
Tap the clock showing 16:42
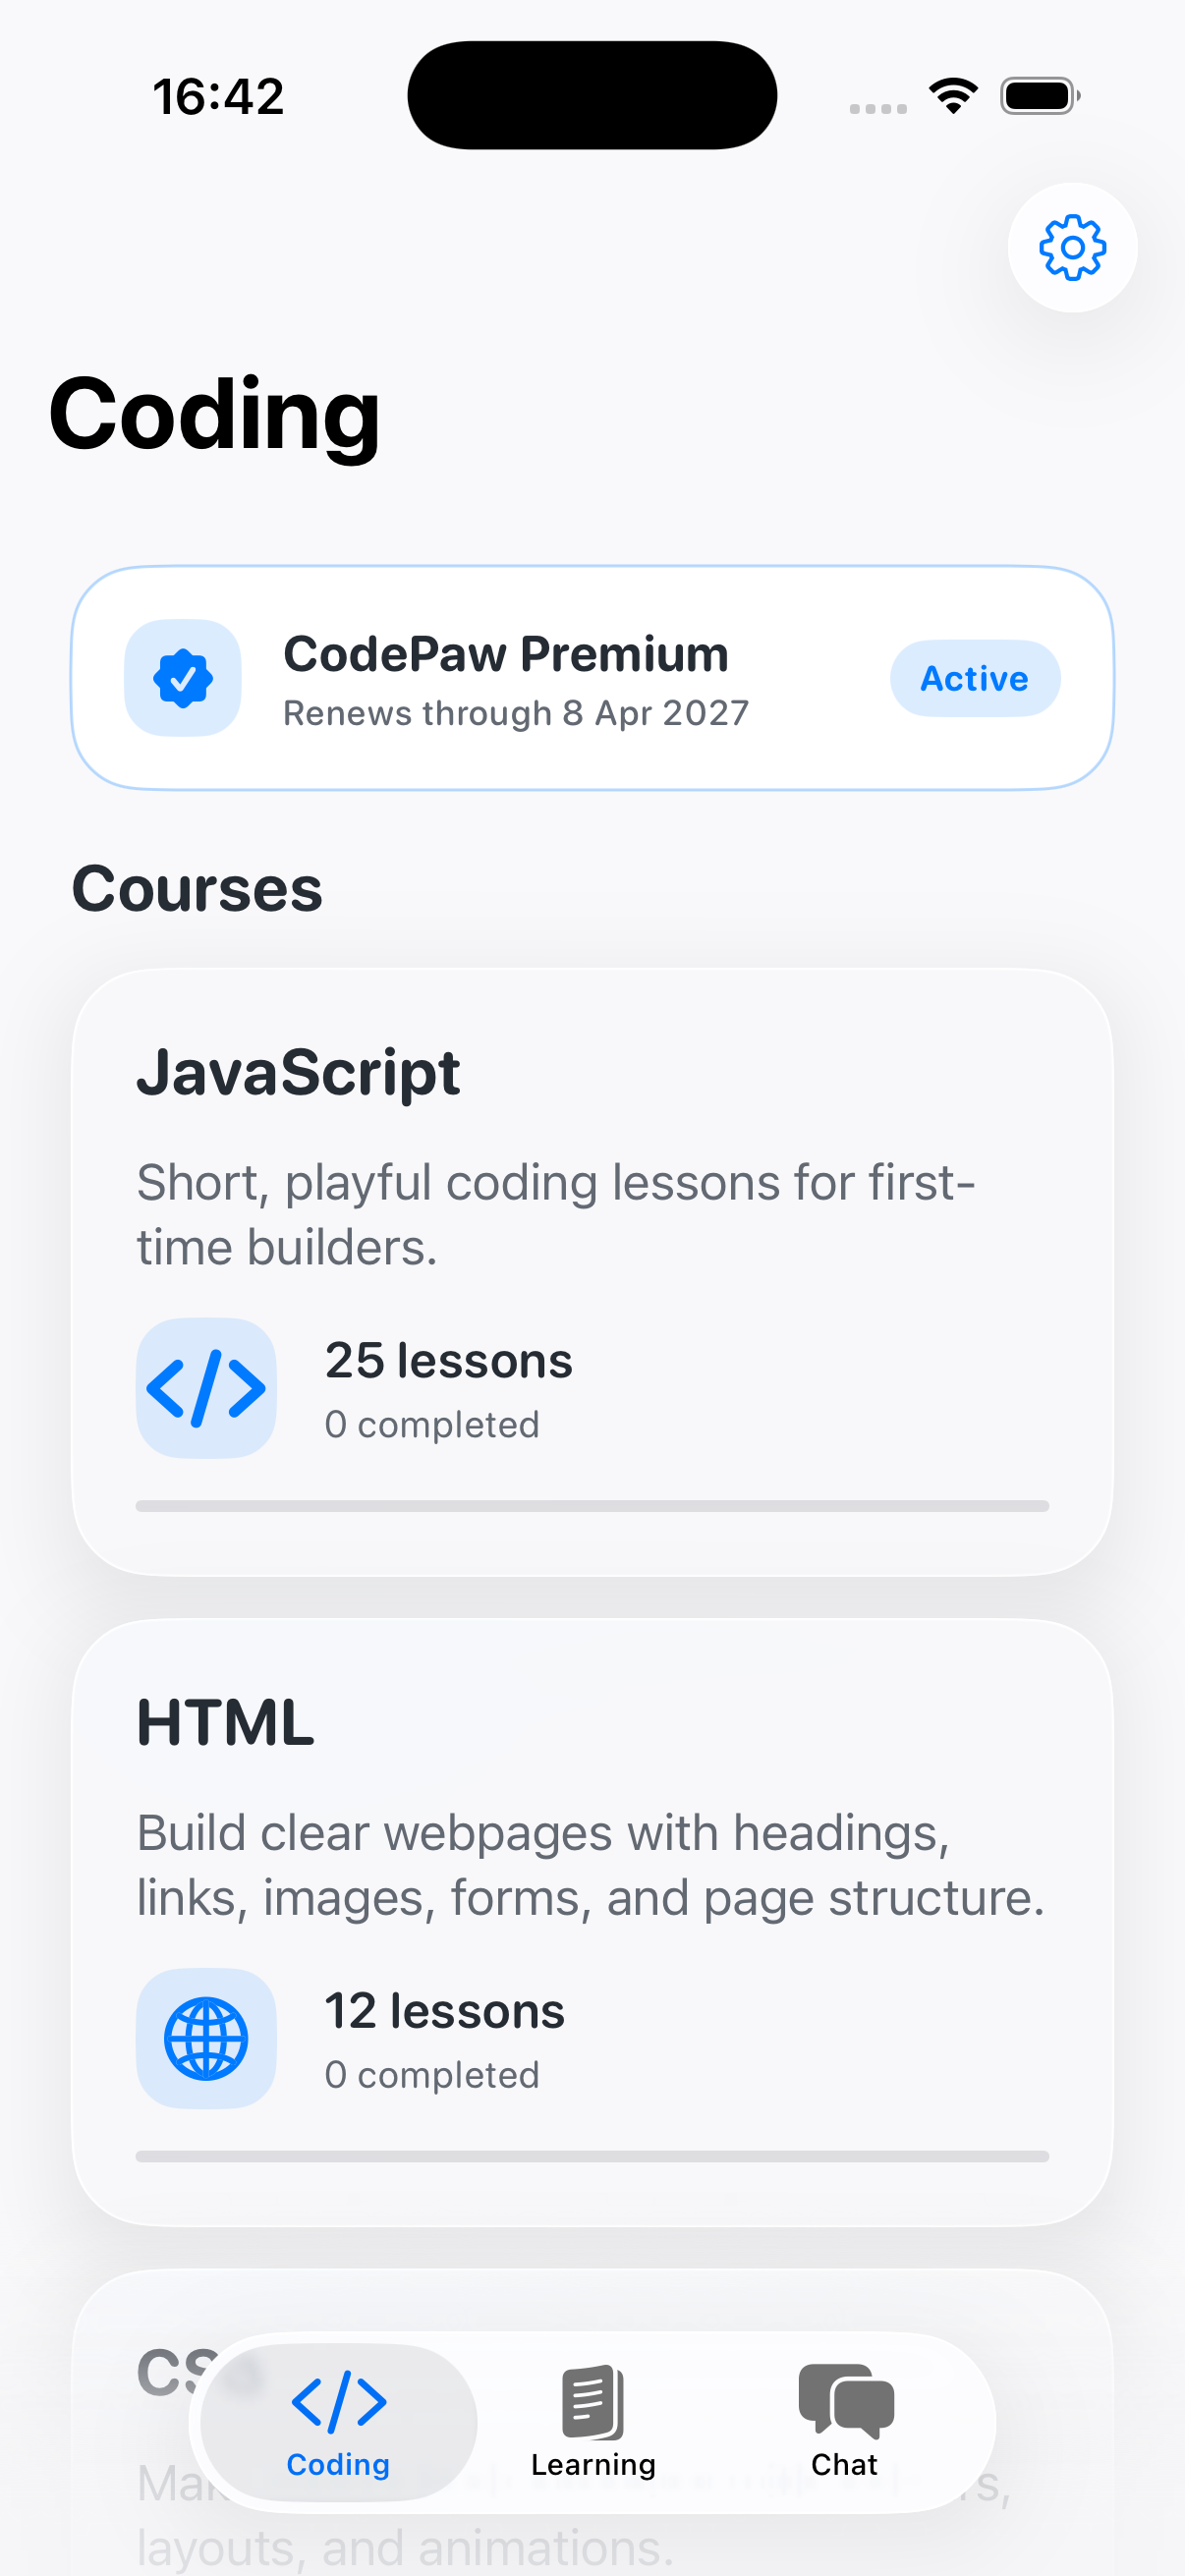(219, 94)
